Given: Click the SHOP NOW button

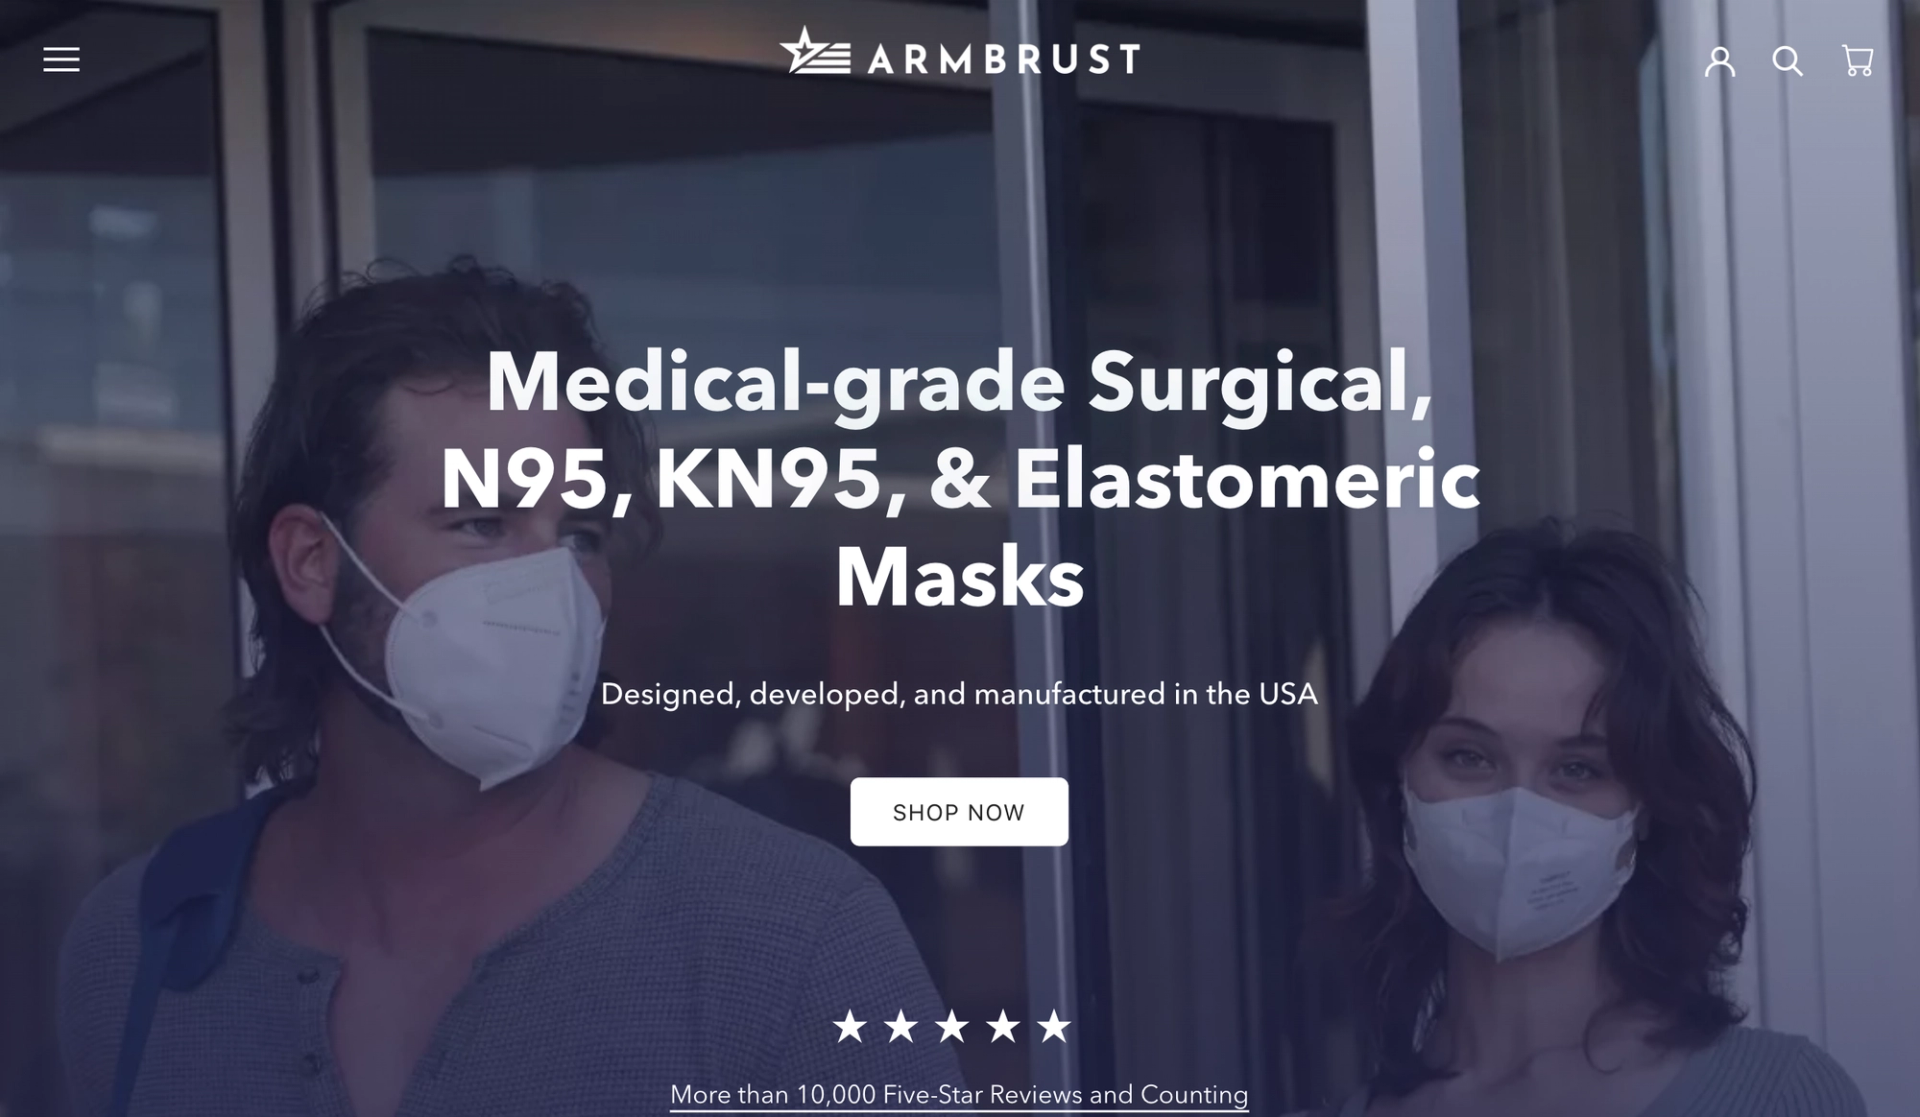Looking at the screenshot, I should click(x=959, y=812).
